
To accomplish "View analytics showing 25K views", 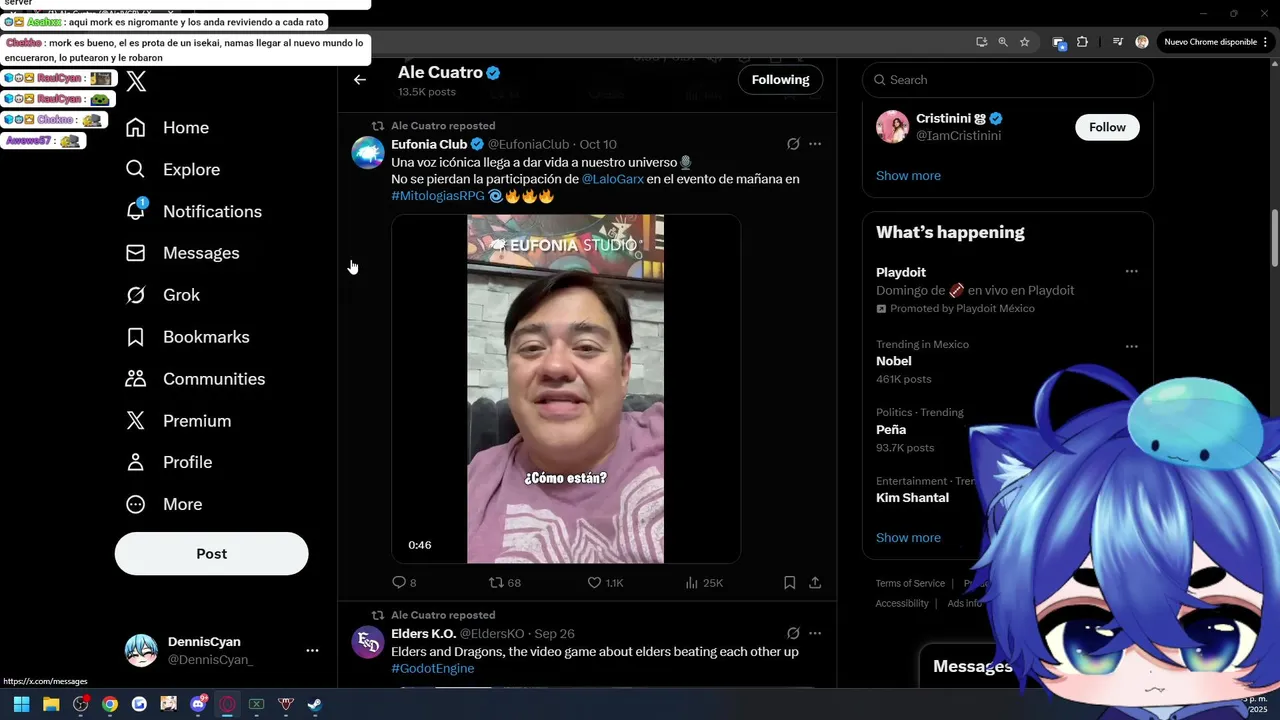I will [704, 582].
